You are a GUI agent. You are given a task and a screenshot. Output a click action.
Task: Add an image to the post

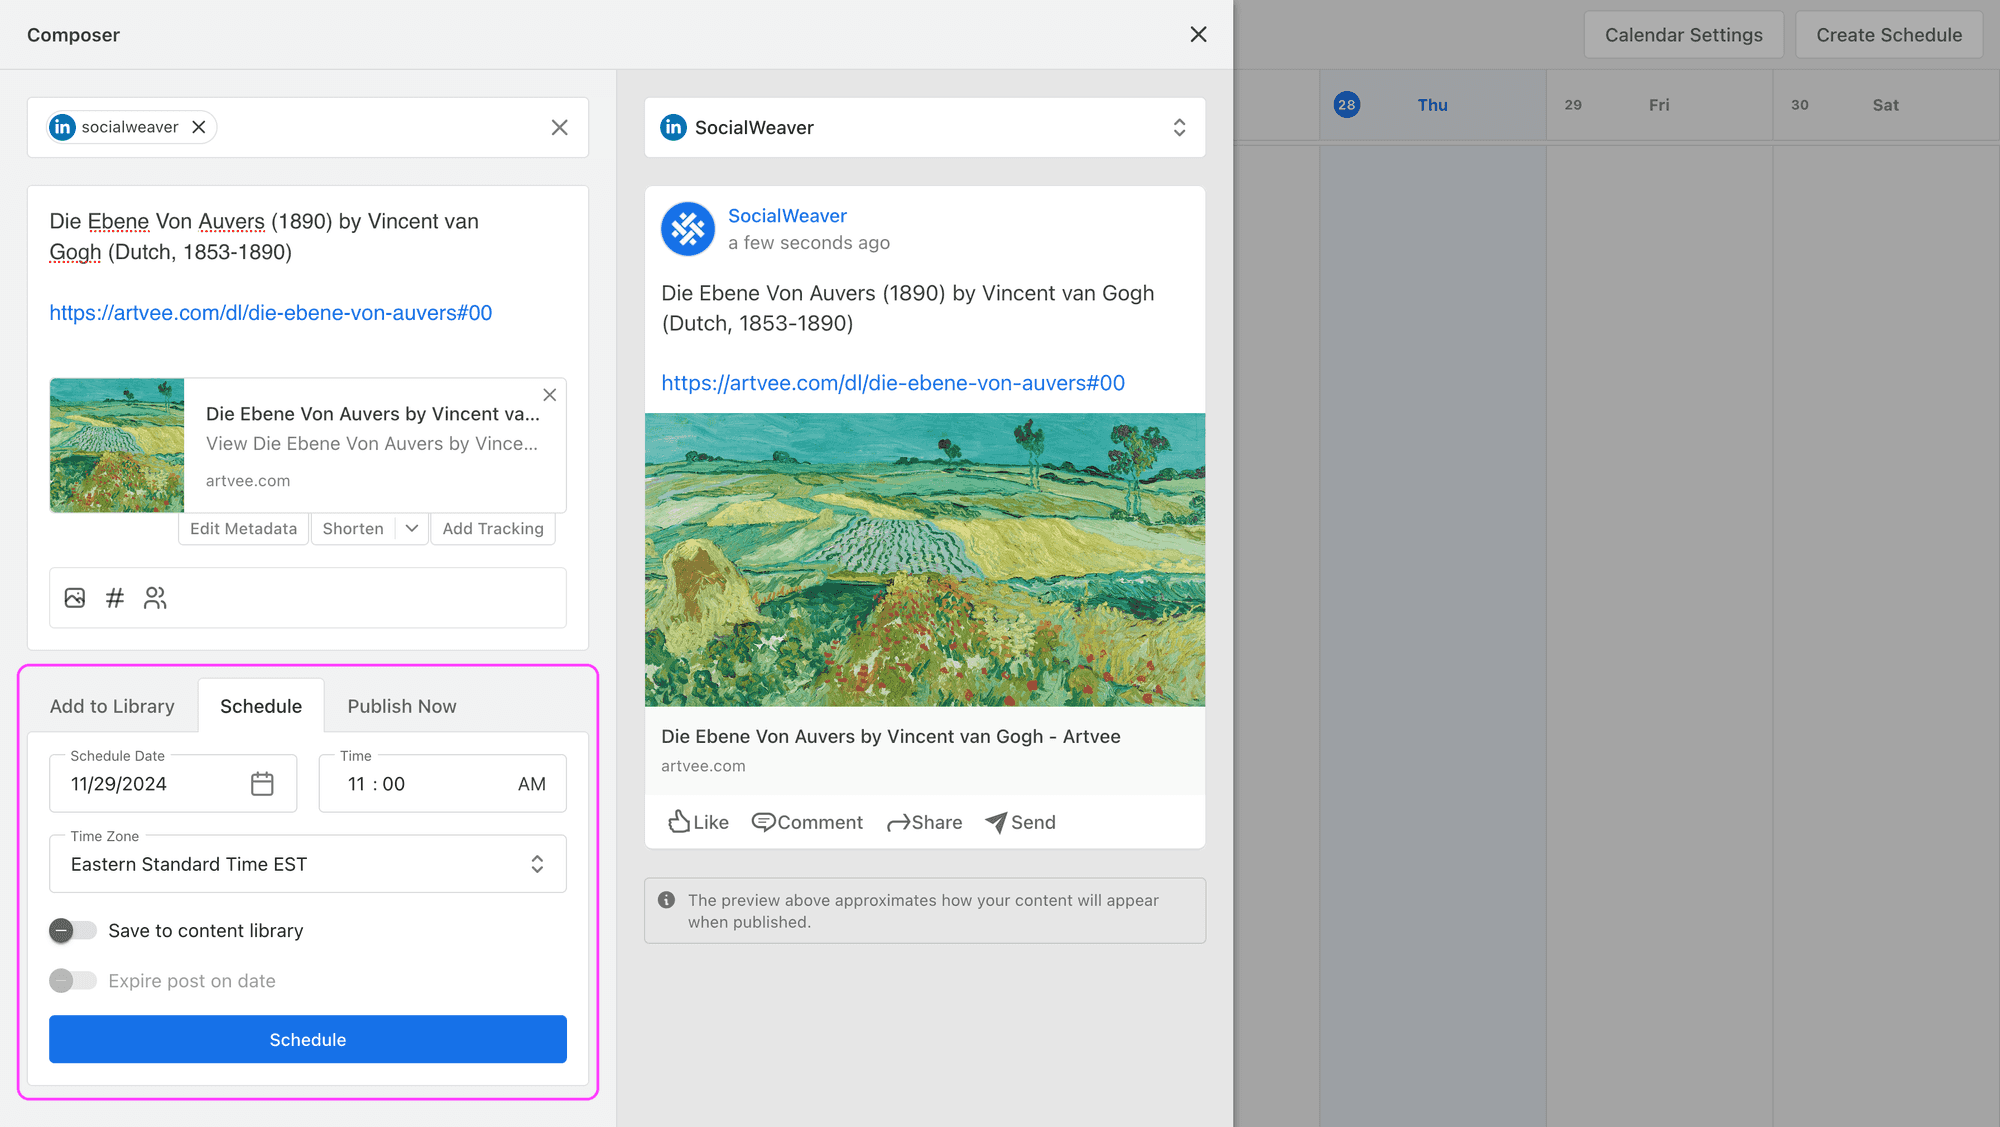pos(75,598)
